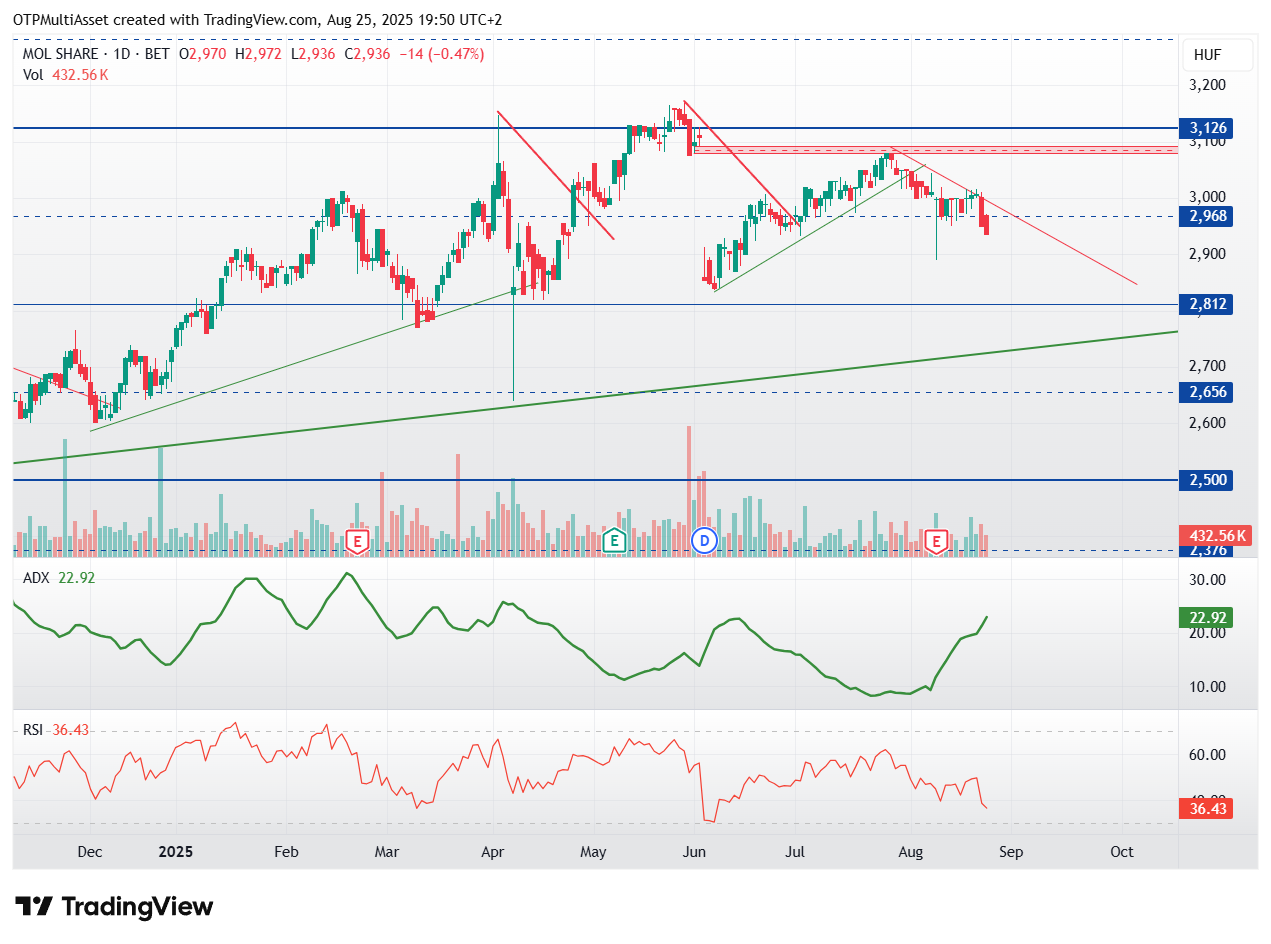Click the open value O2,970
The height and width of the screenshot is (944, 1271).
[204, 54]
